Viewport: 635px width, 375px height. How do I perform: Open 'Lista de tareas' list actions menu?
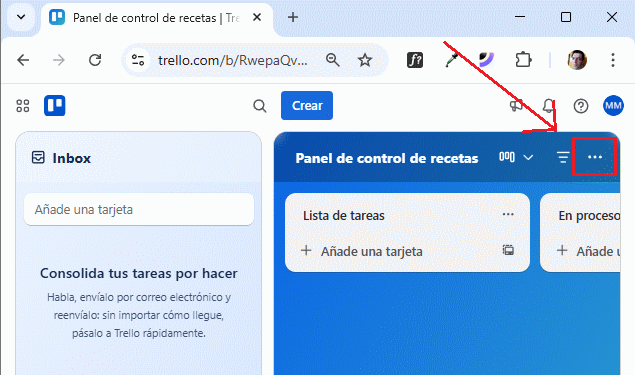tap(508, 214)
